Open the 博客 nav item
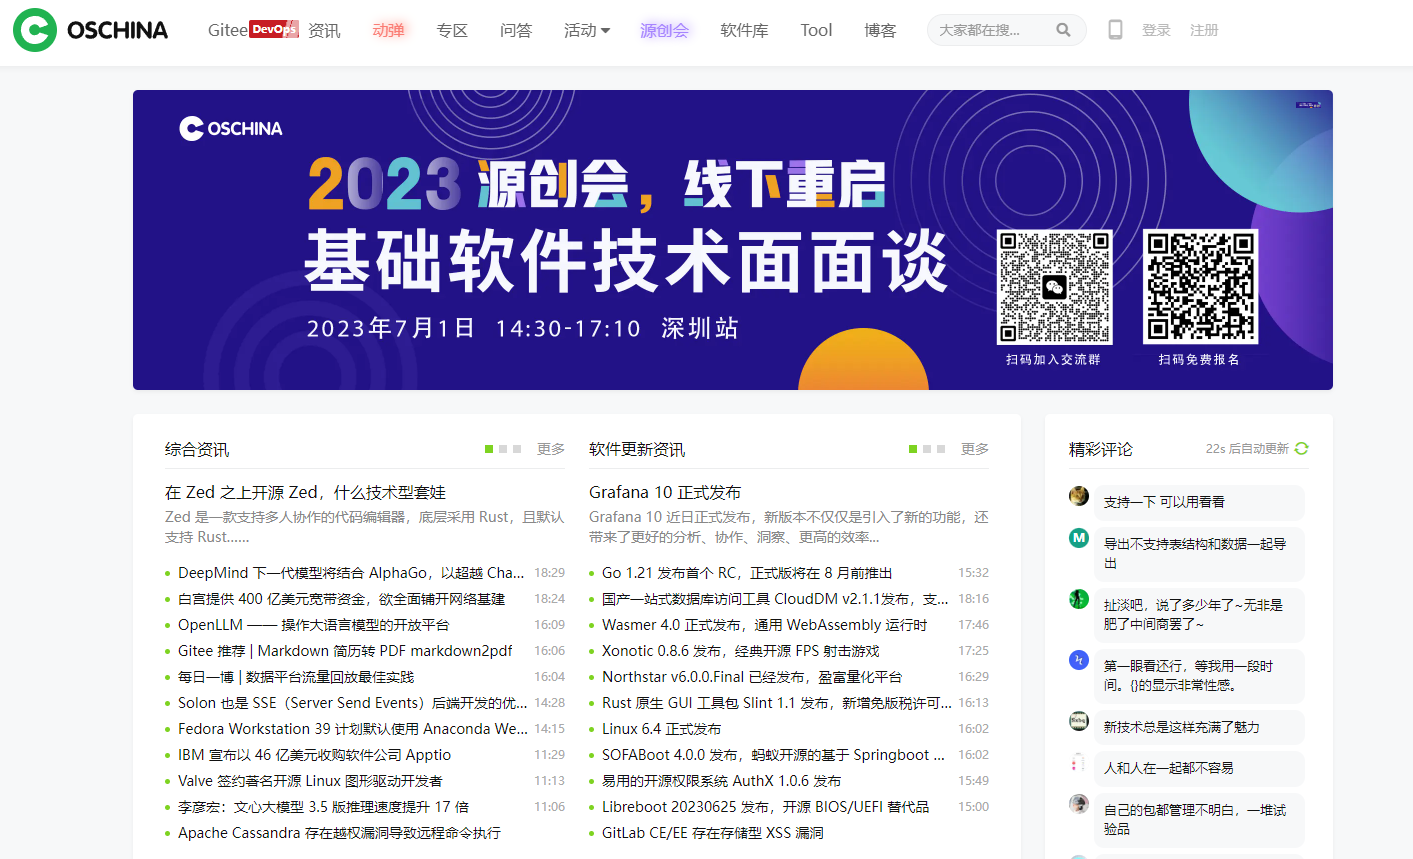 (x=880, y=30)
